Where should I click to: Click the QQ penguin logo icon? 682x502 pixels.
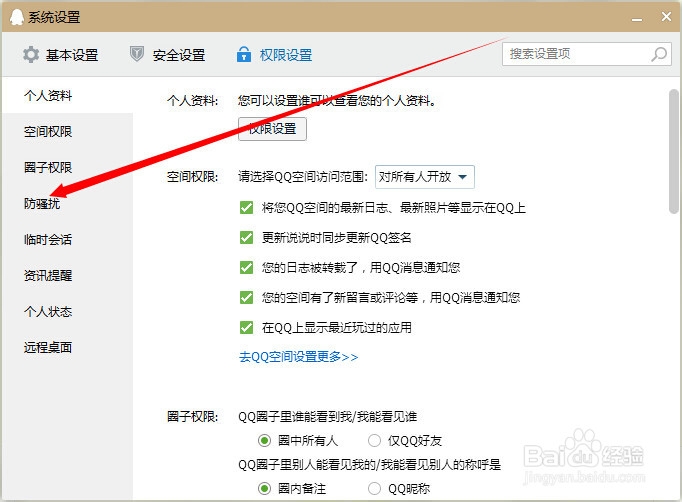16,17
